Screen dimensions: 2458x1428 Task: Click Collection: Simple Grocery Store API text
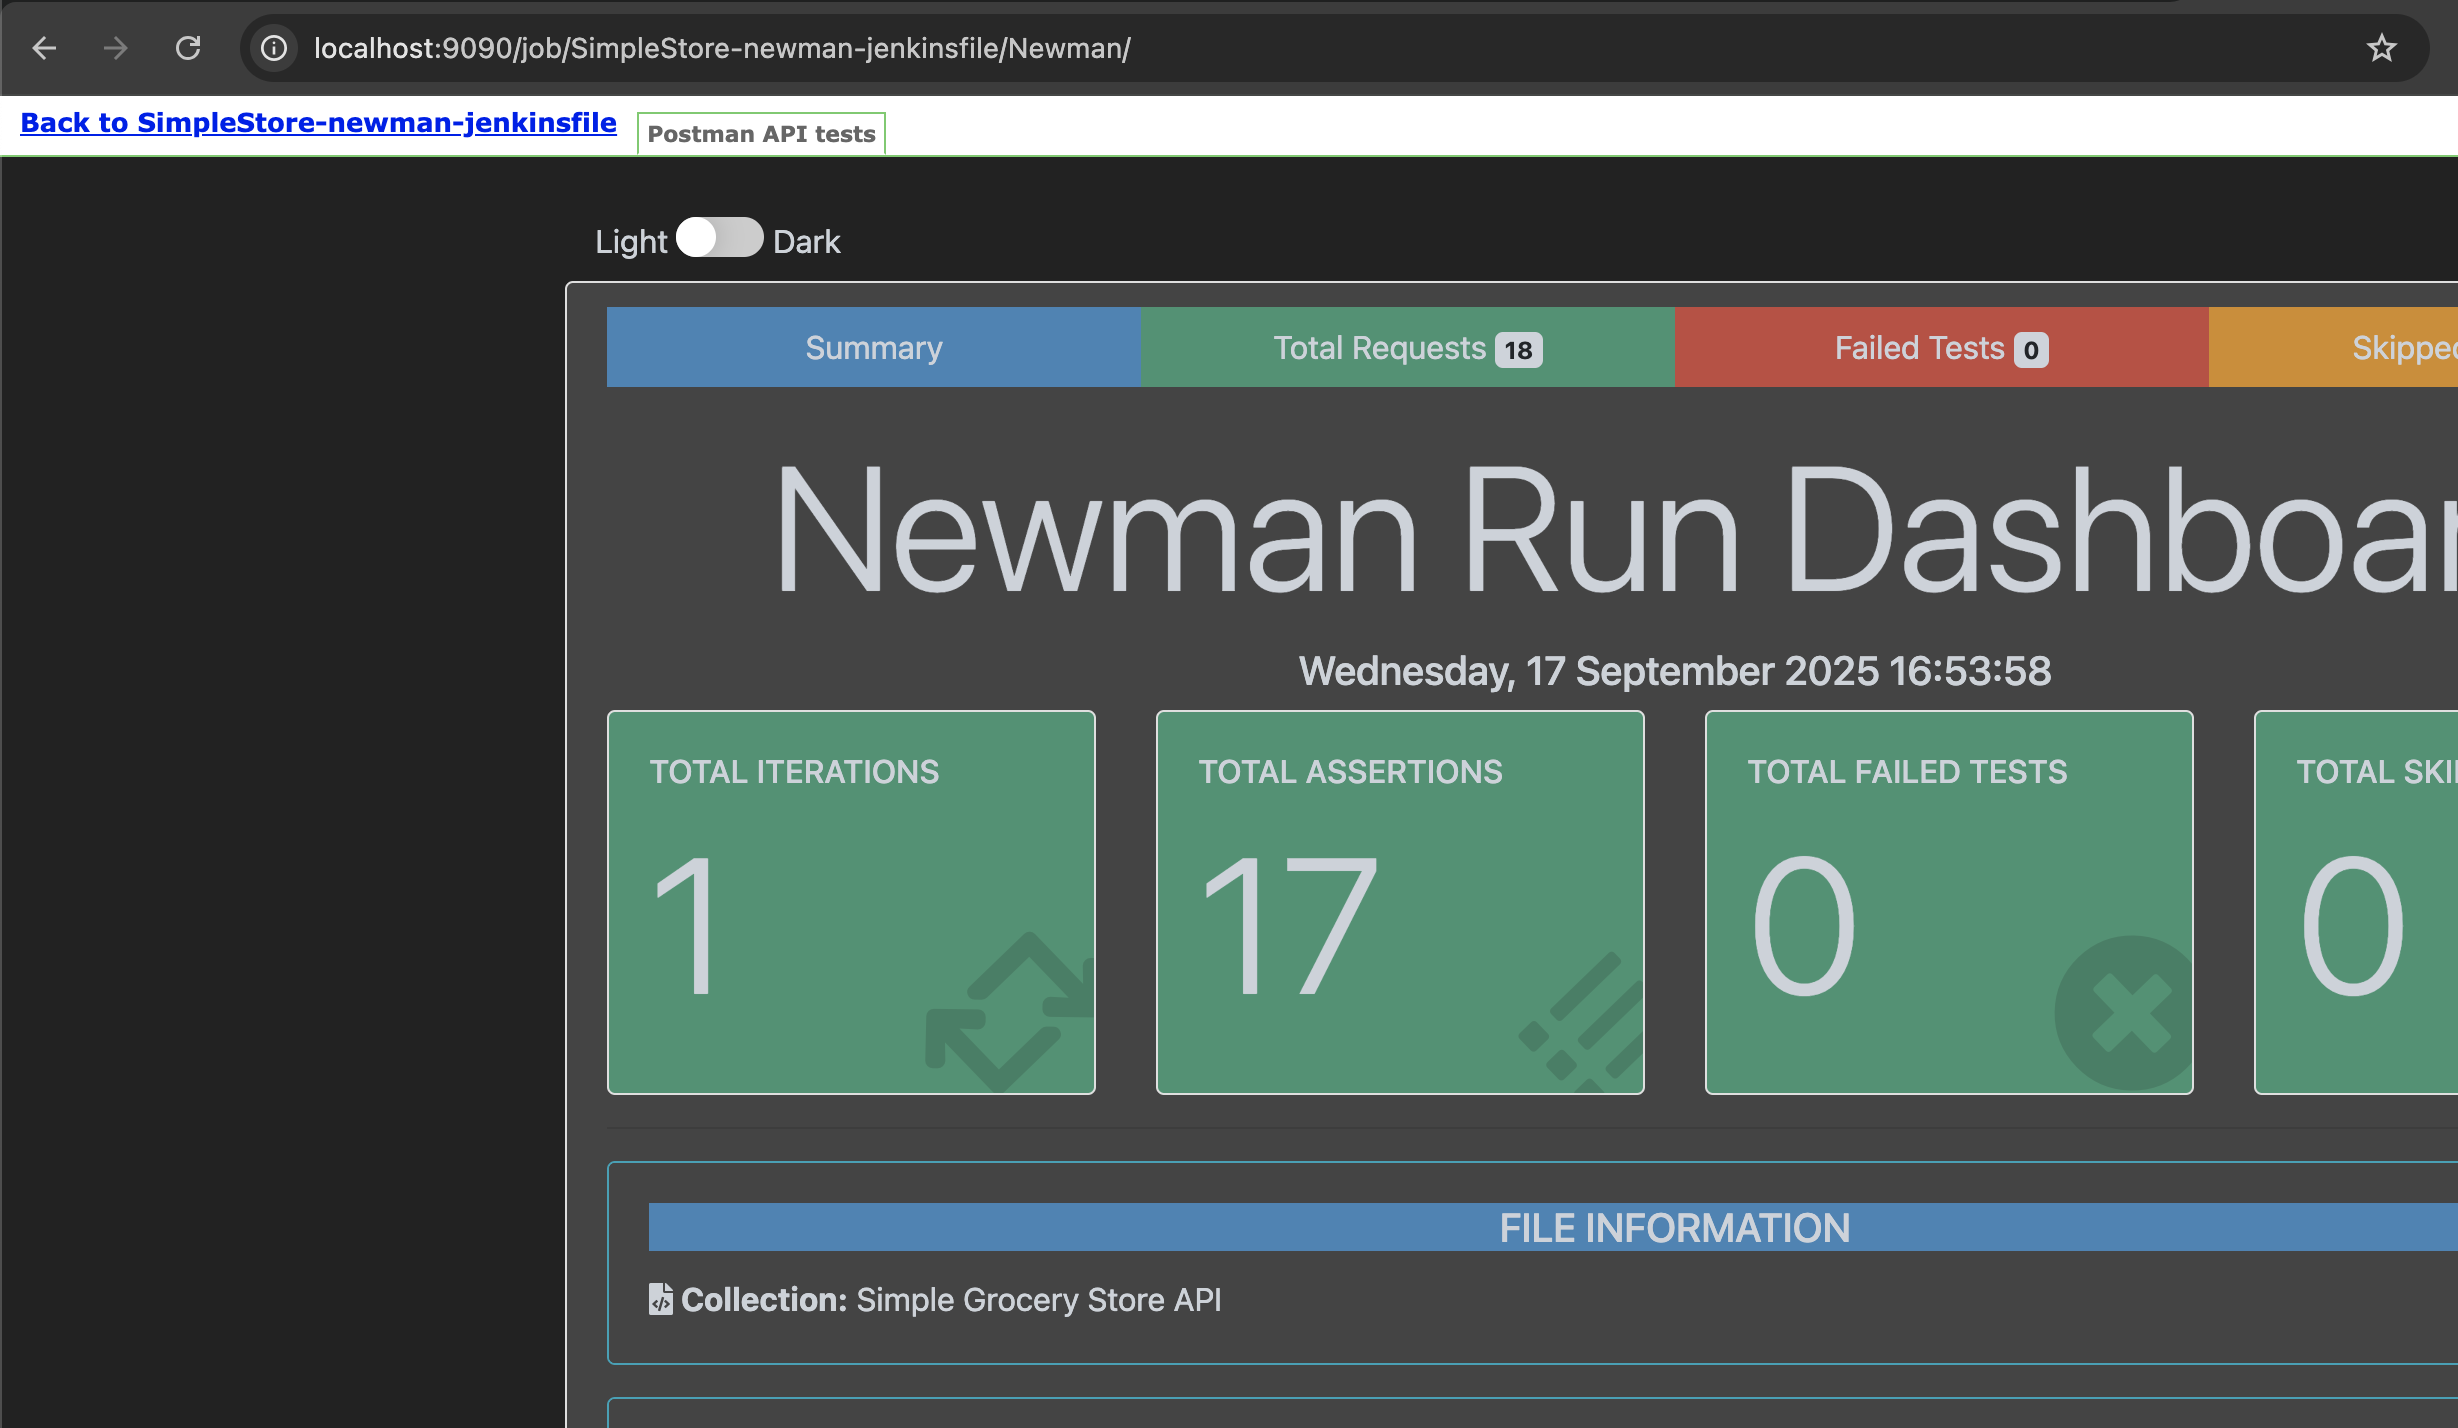[x=950, y=1299]
